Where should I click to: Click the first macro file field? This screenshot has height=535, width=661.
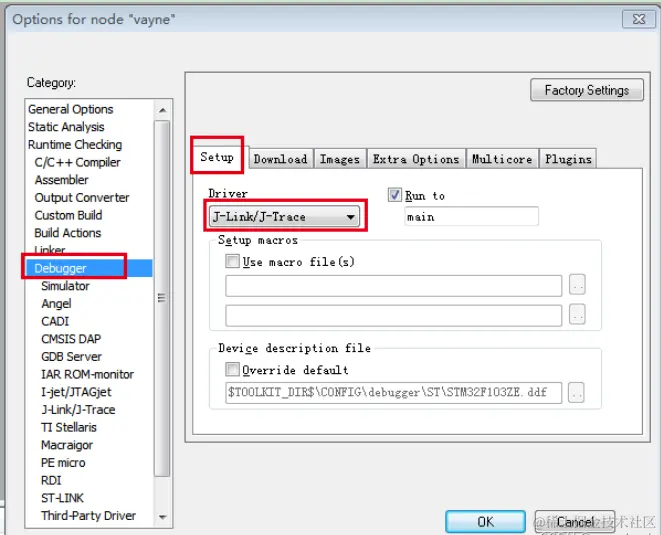point(393,286)
